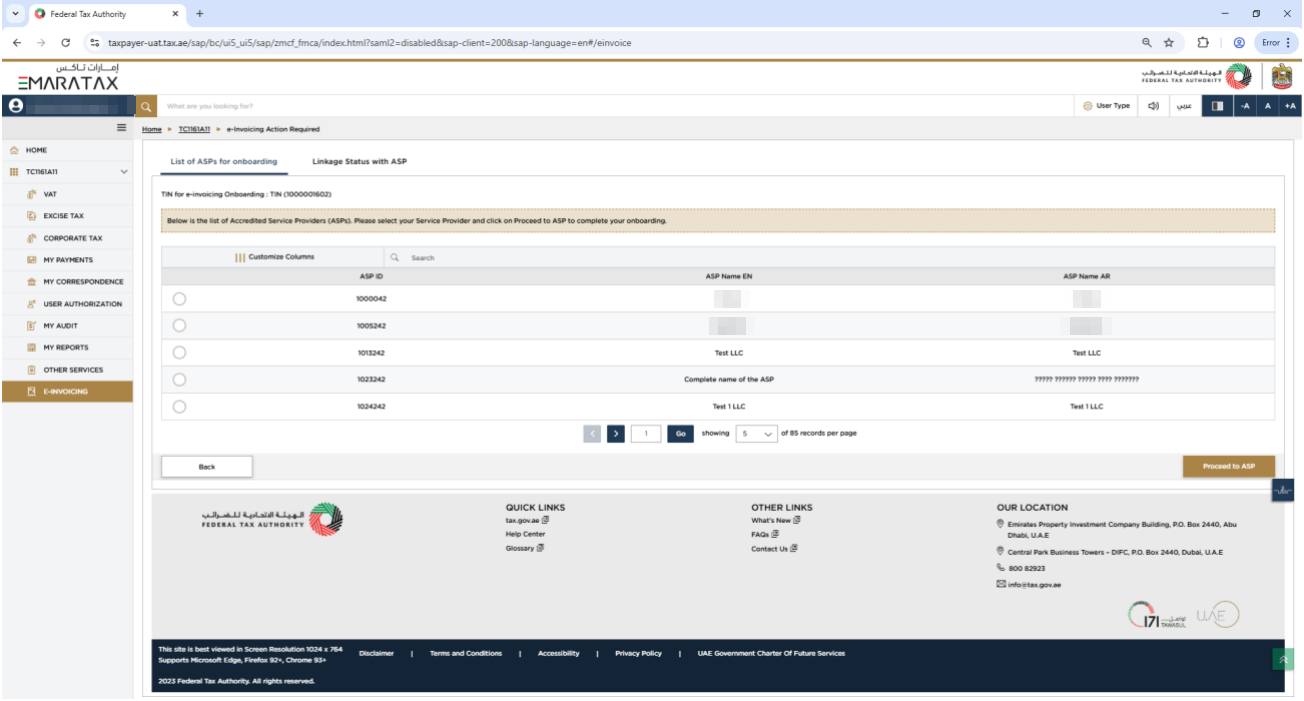Image resolution: width=1304 pixels, height=701 pixels.
Task: Switch the high-contrast display mode icon
Action: (1217, 106)
